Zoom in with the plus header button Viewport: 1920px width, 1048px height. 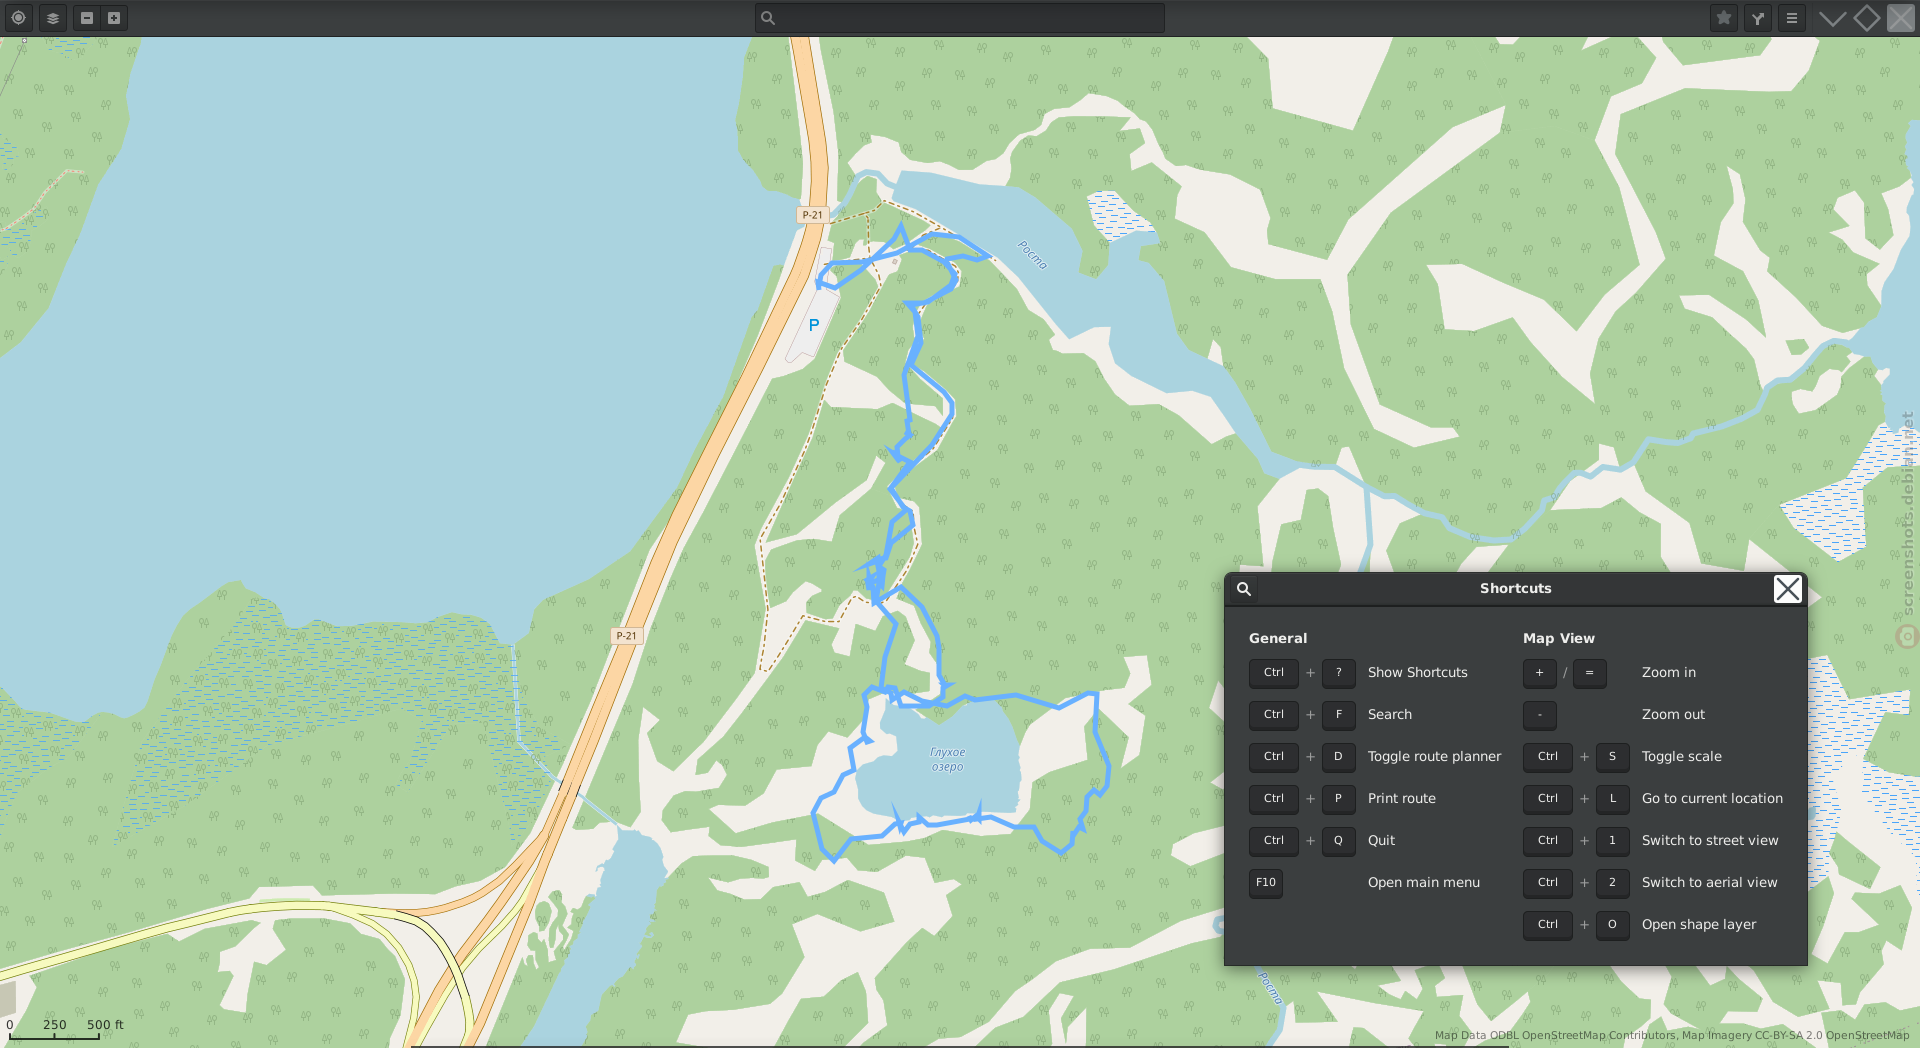point(114,18)
